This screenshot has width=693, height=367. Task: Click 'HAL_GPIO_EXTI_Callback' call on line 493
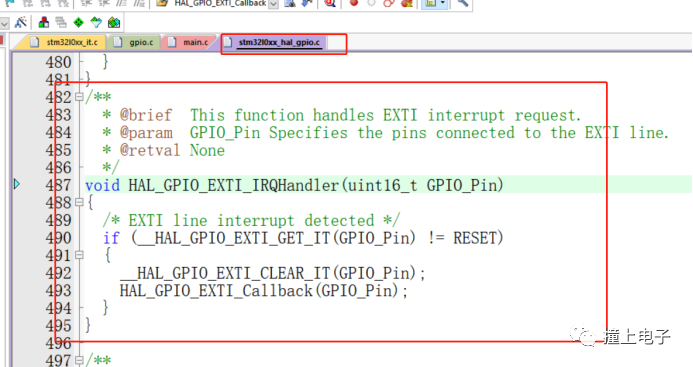[x=216, y=291]
